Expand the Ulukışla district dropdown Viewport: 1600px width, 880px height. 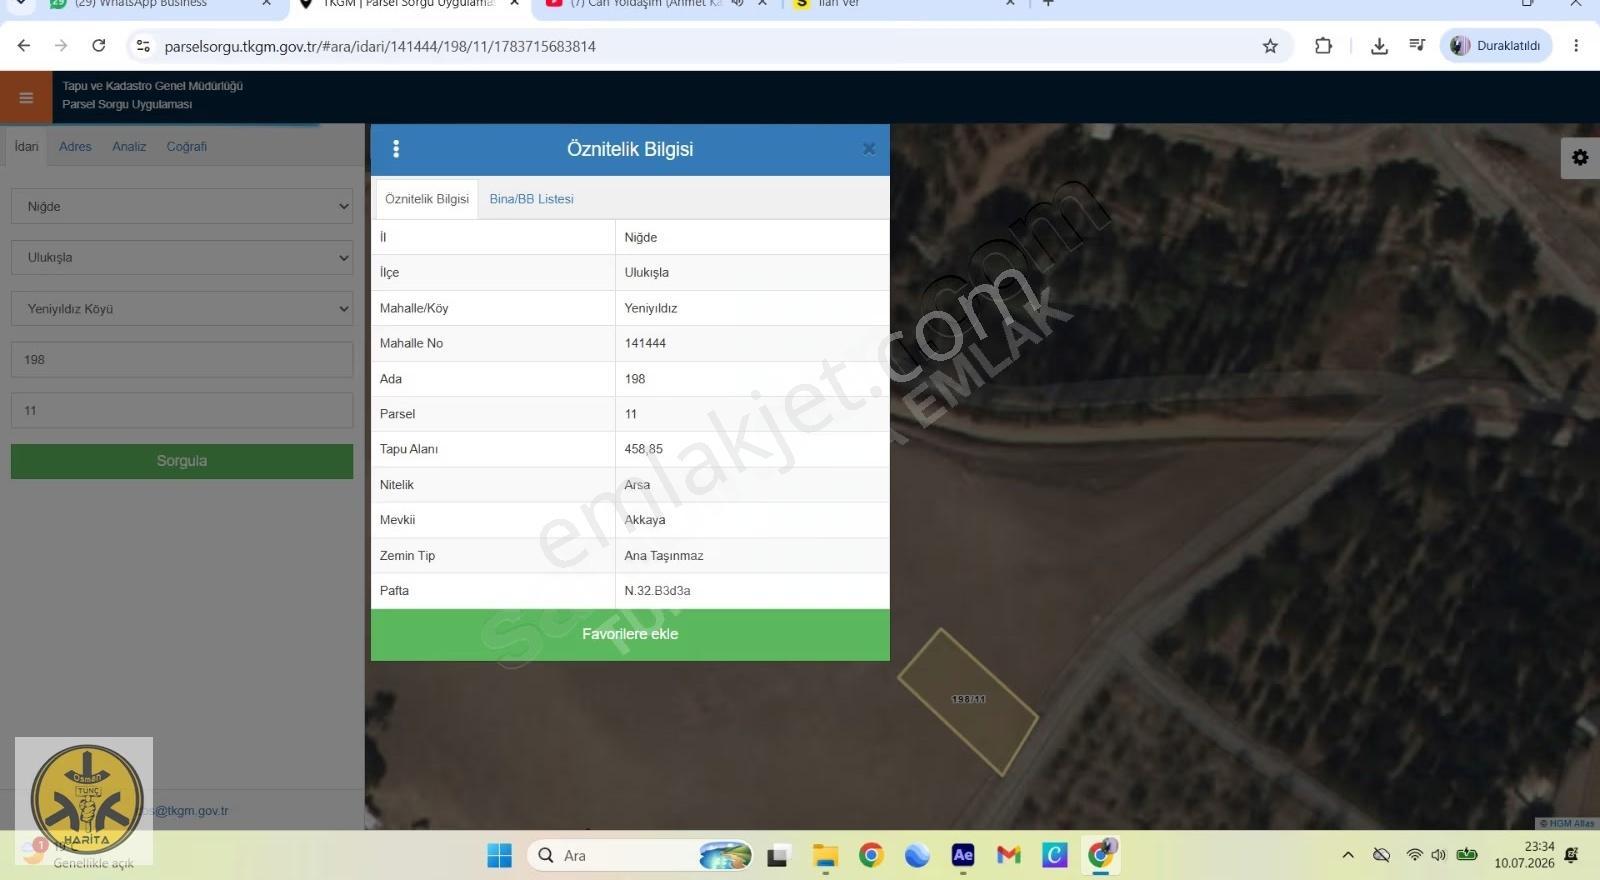182,257
